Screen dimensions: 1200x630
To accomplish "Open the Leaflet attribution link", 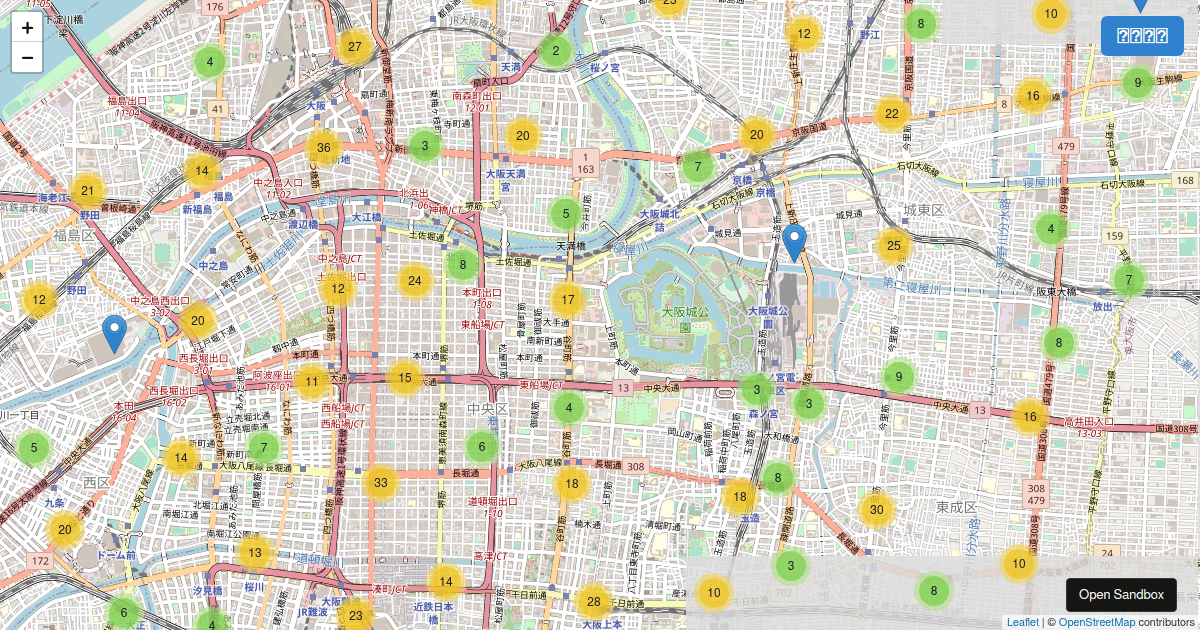I will (x=1022, y=622).
